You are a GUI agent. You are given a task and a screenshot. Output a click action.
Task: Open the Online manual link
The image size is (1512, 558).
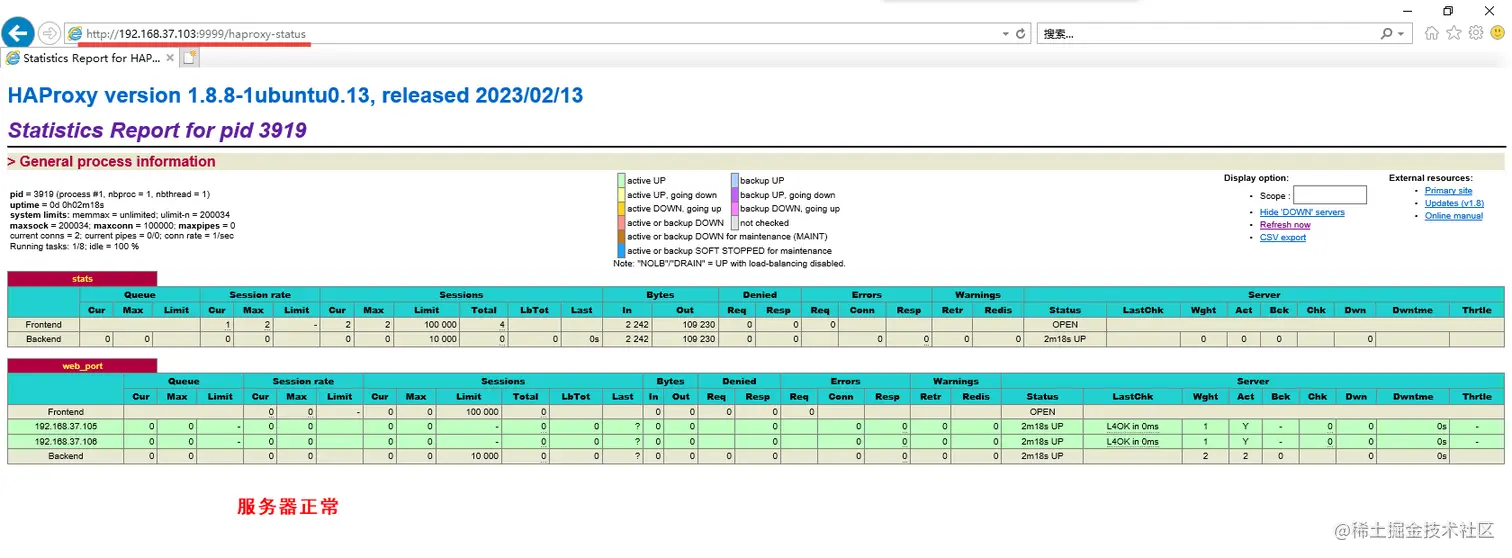1454,216
